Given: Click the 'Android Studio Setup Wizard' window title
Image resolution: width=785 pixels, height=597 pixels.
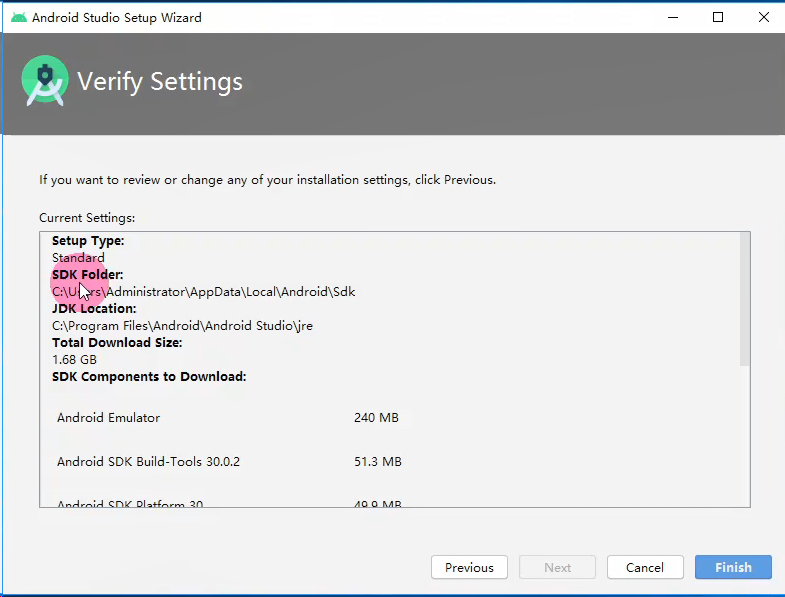Looking at the screenshot, I should pyautogui.click(x=117, y=18).
